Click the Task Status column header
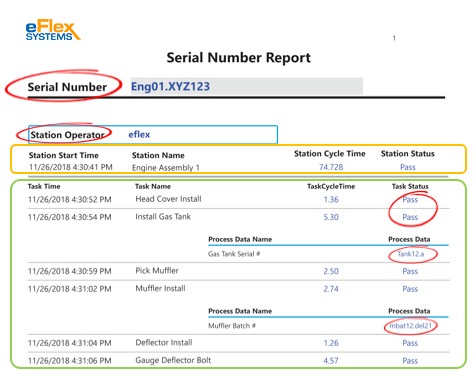The height and width of the screenshot is (376, 476). click(x=410, y=186)
